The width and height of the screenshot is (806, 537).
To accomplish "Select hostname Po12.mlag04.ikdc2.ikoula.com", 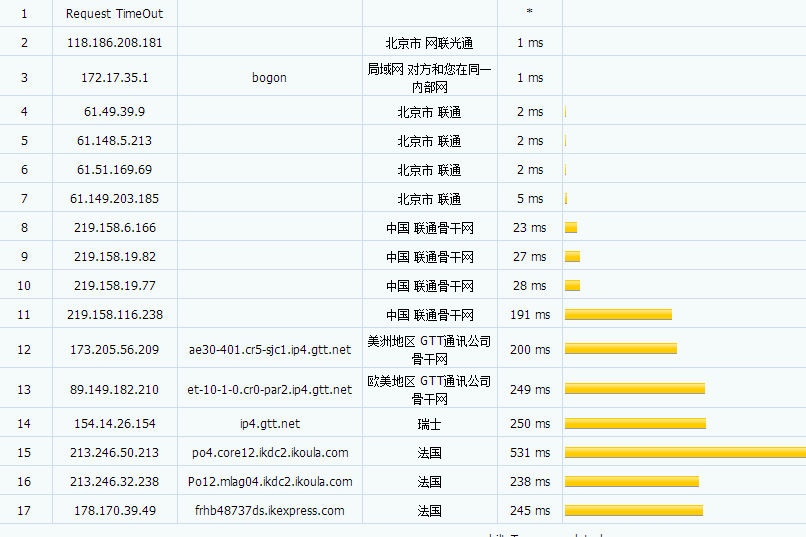I will [269, 482].
